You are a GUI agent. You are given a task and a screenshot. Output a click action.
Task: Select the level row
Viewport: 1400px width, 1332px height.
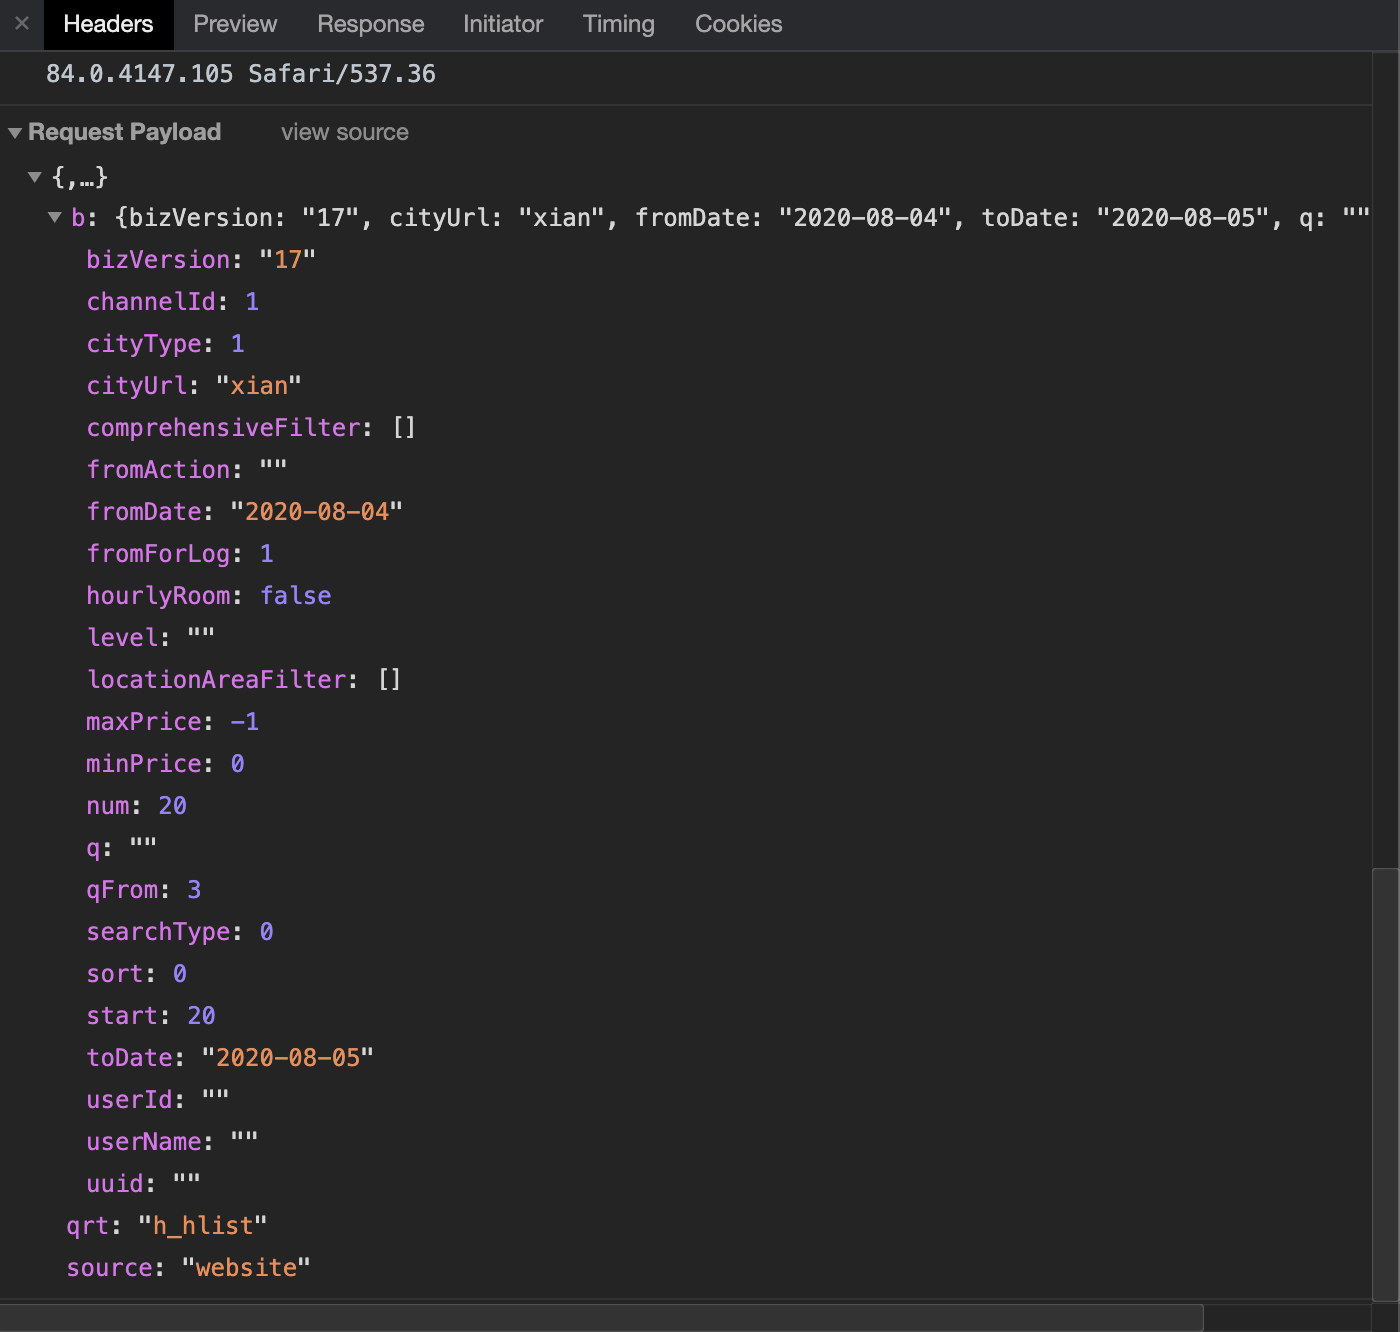151,638
